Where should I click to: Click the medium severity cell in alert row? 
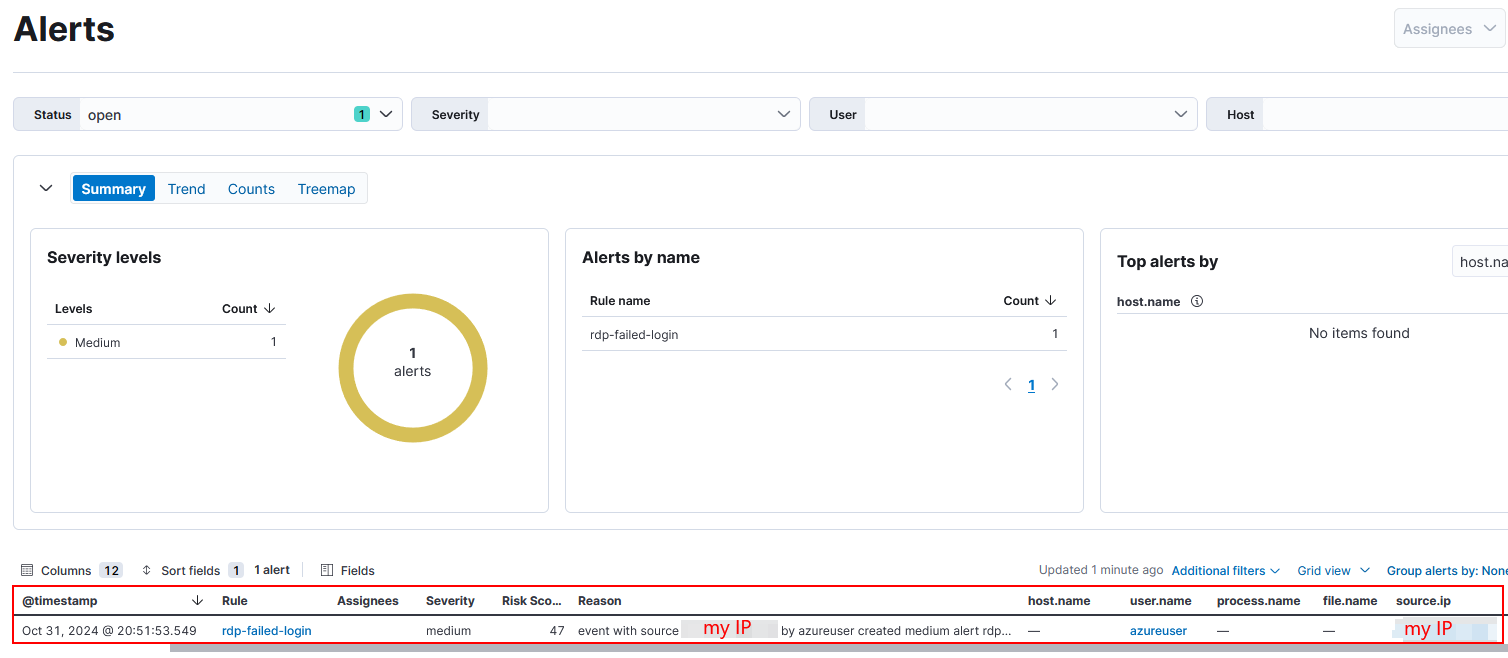click(448, 631)
